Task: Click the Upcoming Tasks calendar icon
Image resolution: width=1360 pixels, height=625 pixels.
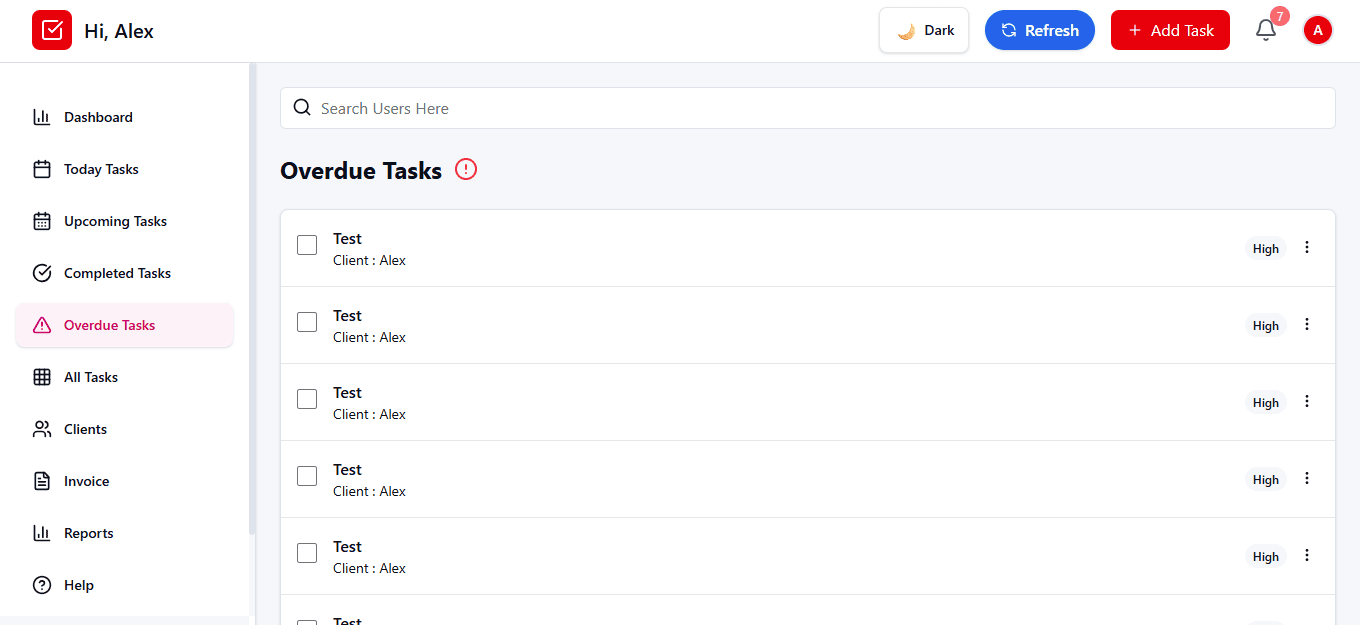Action: click(41, 221)
